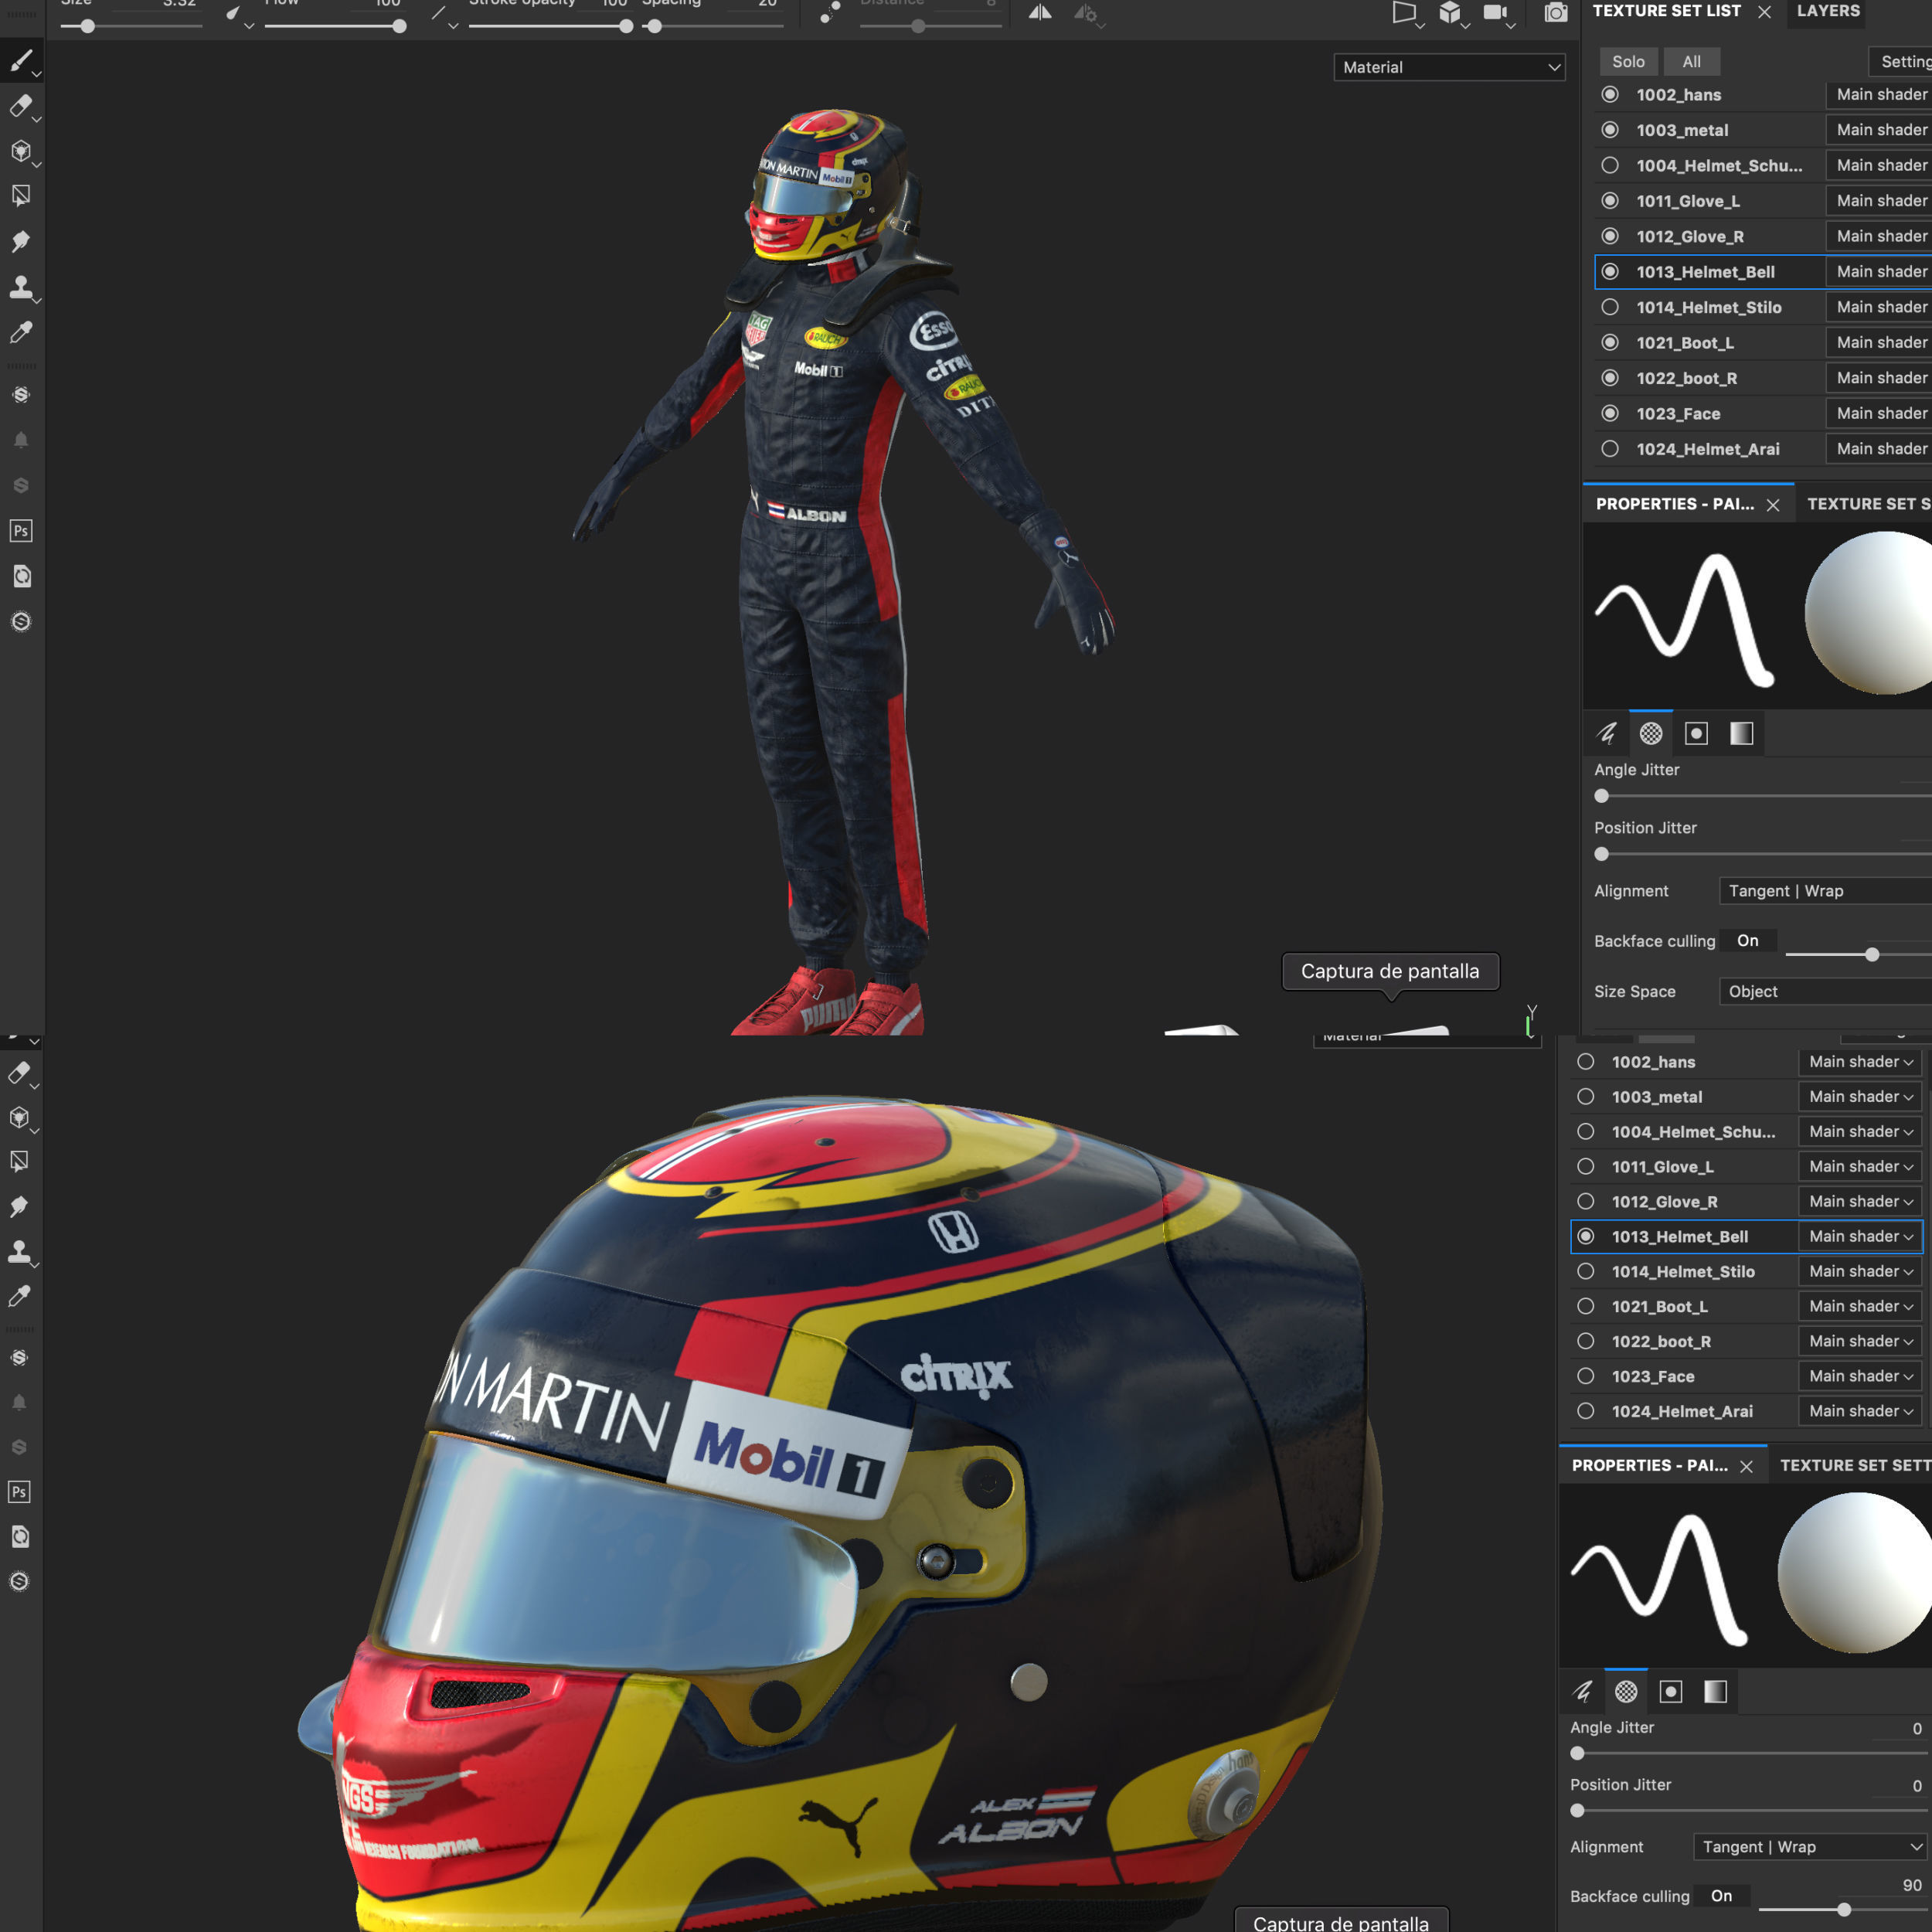Viewport: 1932px width, 1932px height.
Task: Select the Eraser tool in full-body driver view
Action: point(21,106)
